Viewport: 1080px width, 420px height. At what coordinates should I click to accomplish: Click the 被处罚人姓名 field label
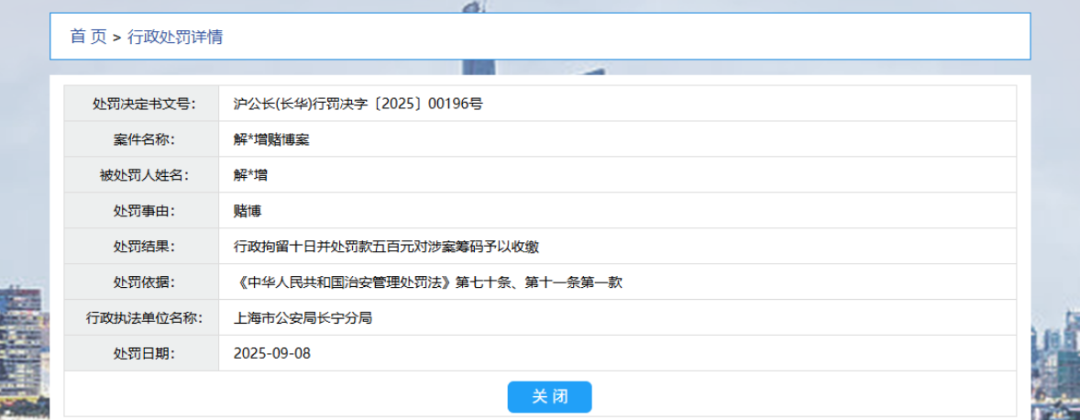pos(142,175)
